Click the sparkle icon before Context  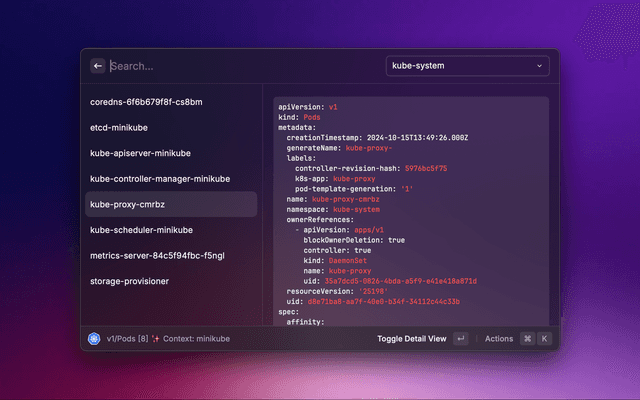pos(156,339)
